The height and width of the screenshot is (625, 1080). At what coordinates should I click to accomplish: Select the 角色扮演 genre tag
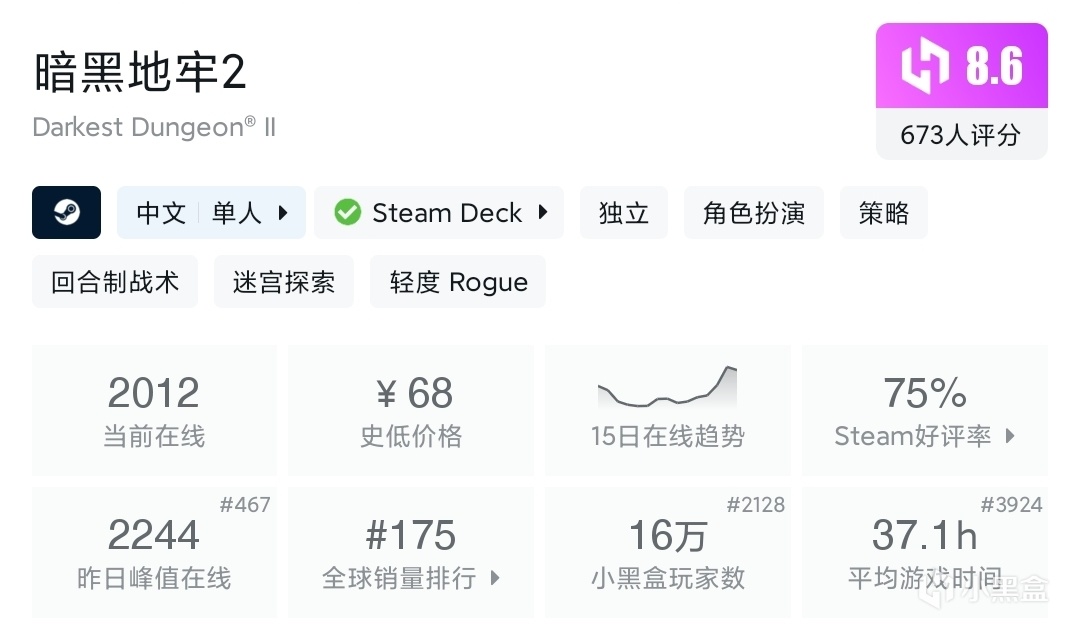coord(754,213)
